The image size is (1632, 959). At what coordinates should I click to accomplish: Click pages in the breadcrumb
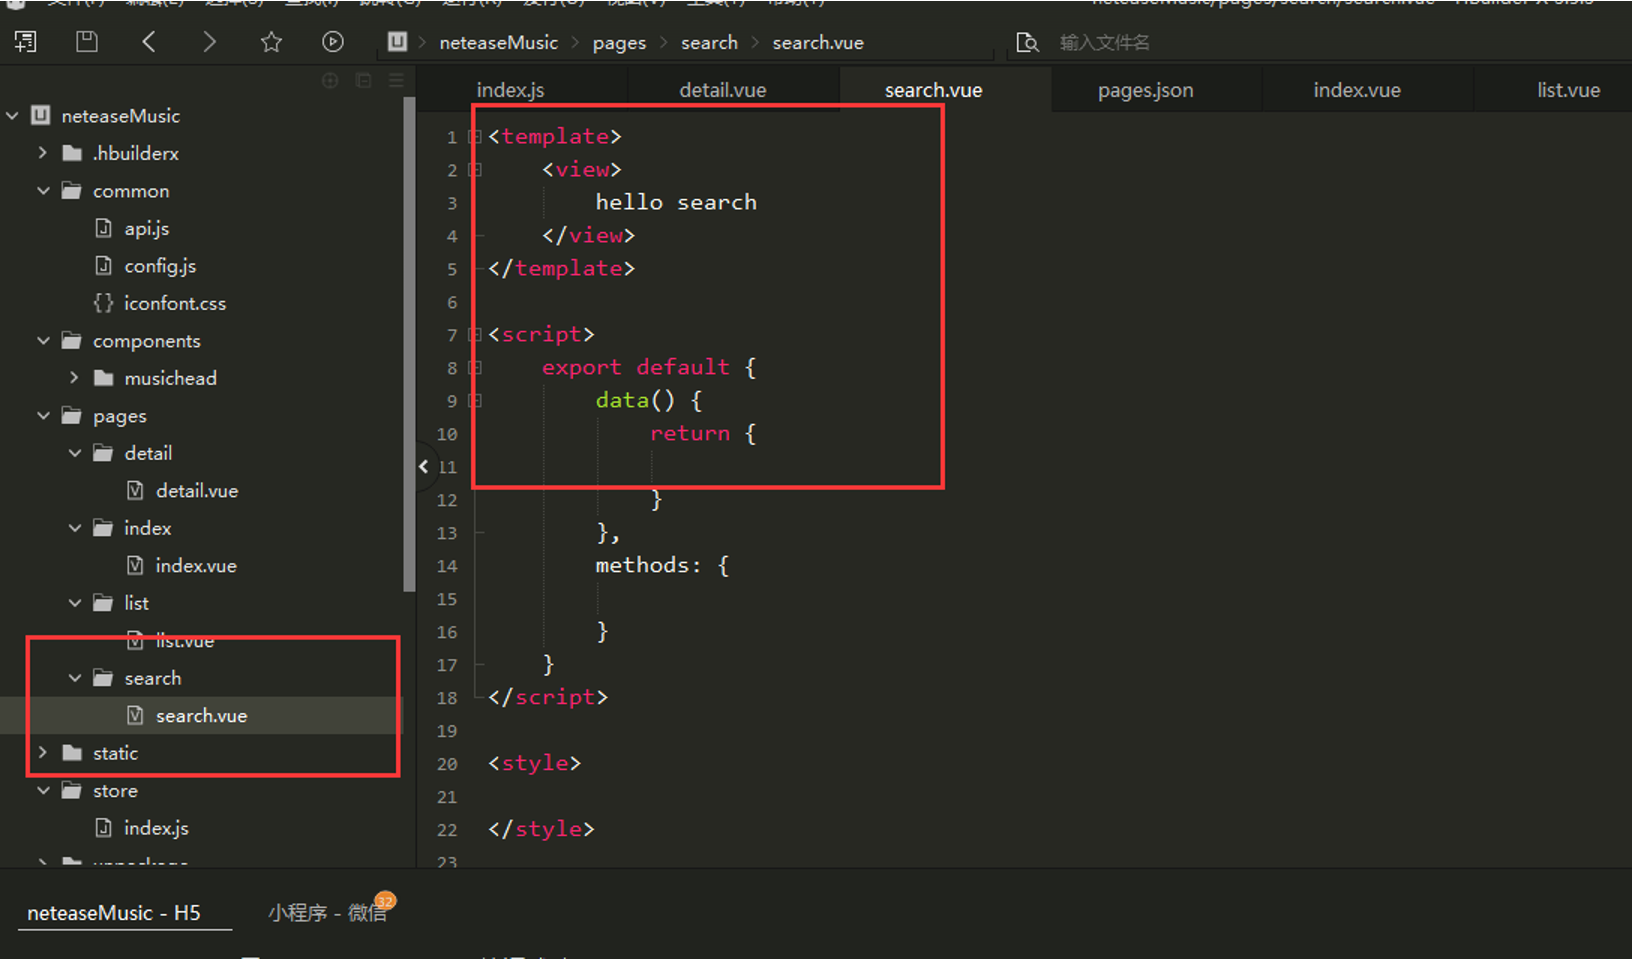[619, 43]
